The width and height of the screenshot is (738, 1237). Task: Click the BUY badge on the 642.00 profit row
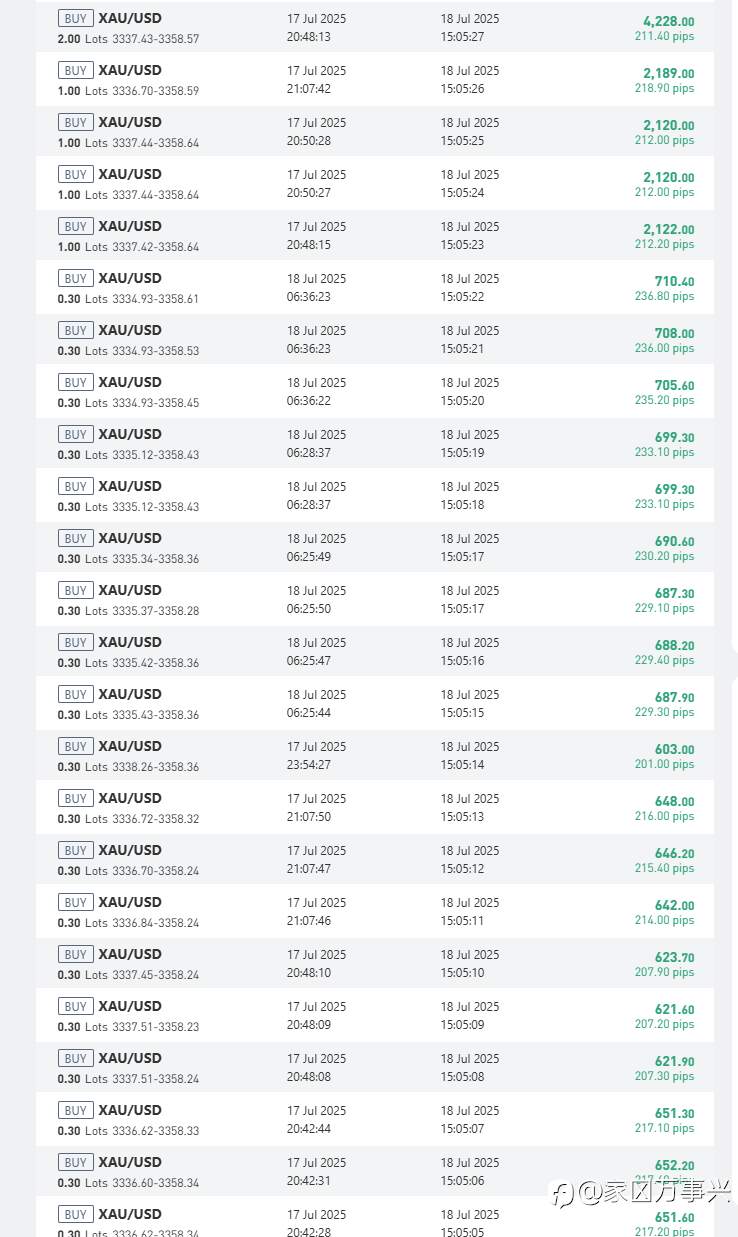[x=76, y=902]
